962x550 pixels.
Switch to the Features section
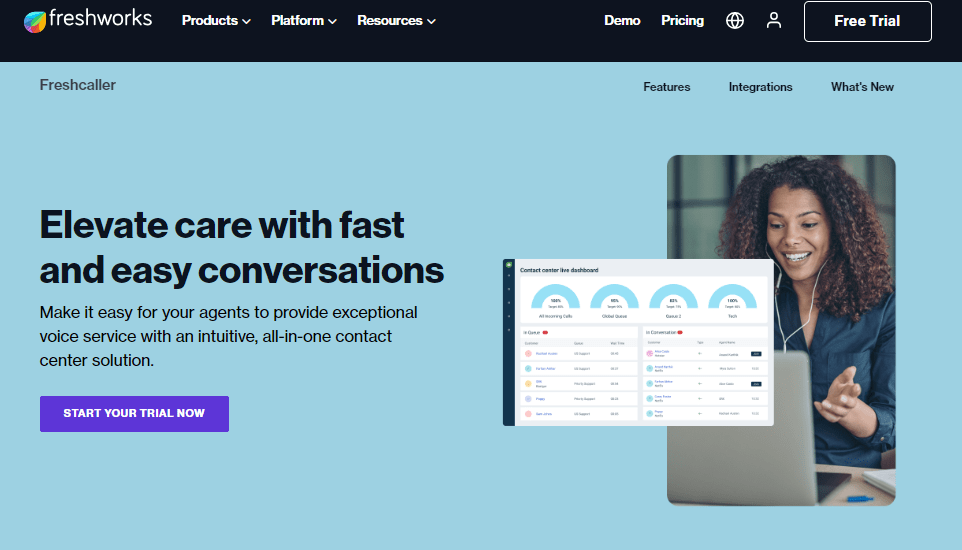tap(666, 87)
